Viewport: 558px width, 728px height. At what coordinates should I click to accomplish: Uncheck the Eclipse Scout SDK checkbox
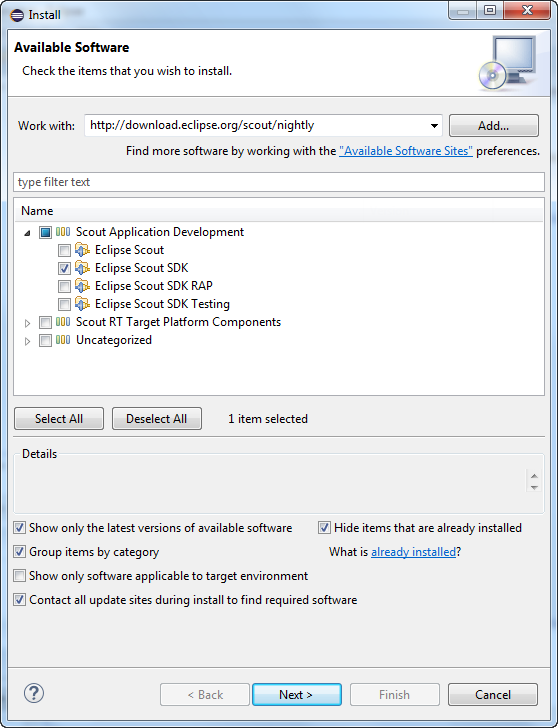[64, 268]
